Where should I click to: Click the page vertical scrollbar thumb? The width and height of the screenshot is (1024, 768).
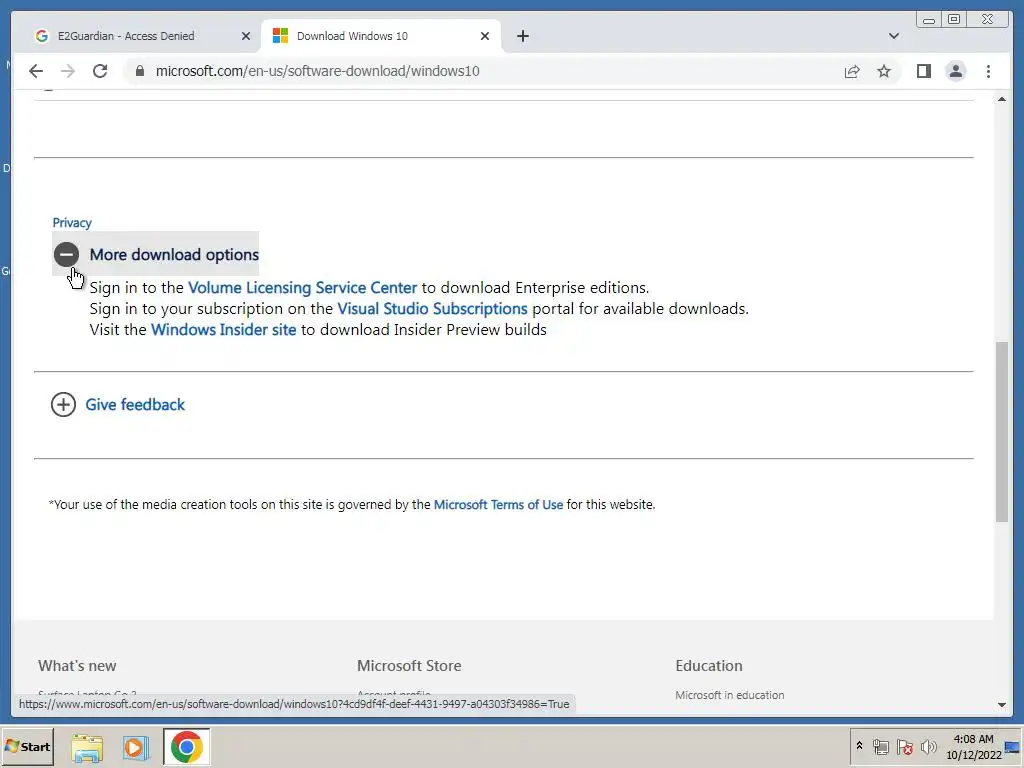point(1002,431)
